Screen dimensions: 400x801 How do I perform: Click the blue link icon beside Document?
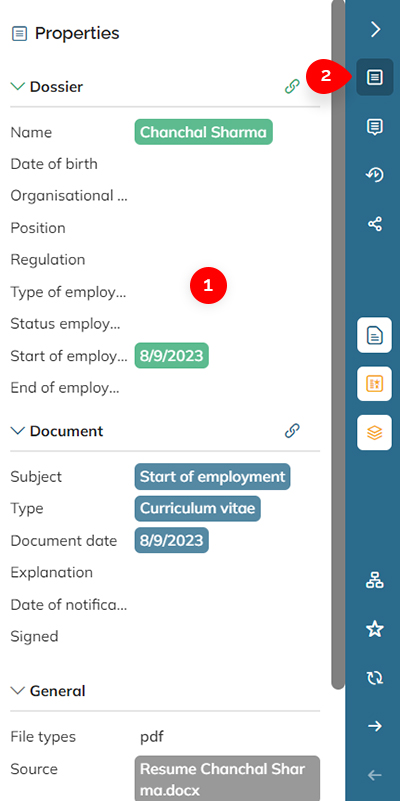tap(292, 431)
